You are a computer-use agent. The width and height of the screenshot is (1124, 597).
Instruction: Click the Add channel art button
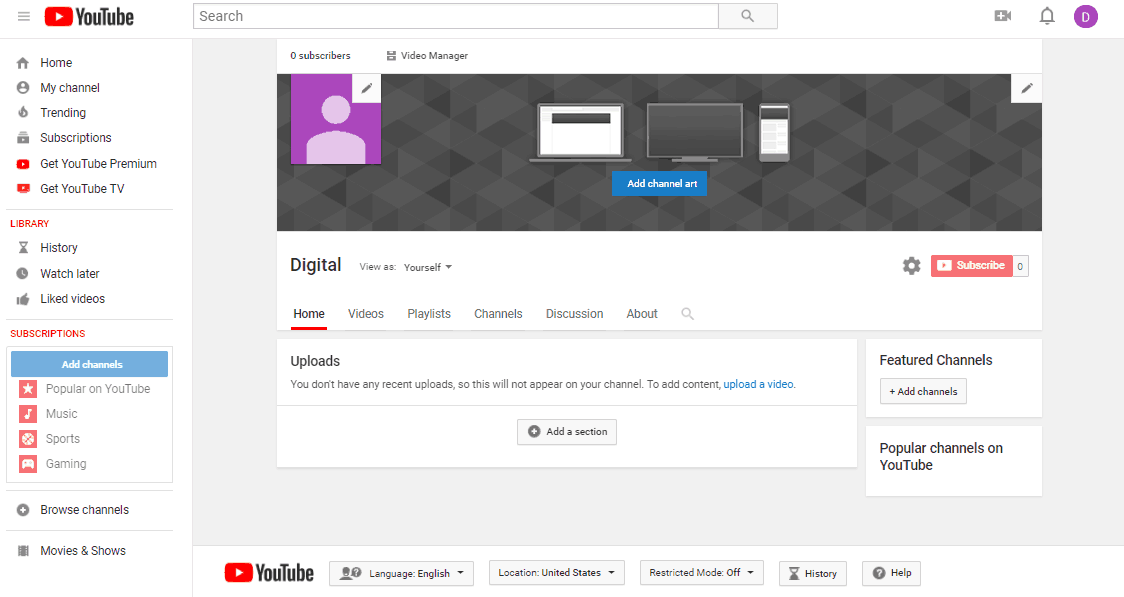(x=659, y=183)
